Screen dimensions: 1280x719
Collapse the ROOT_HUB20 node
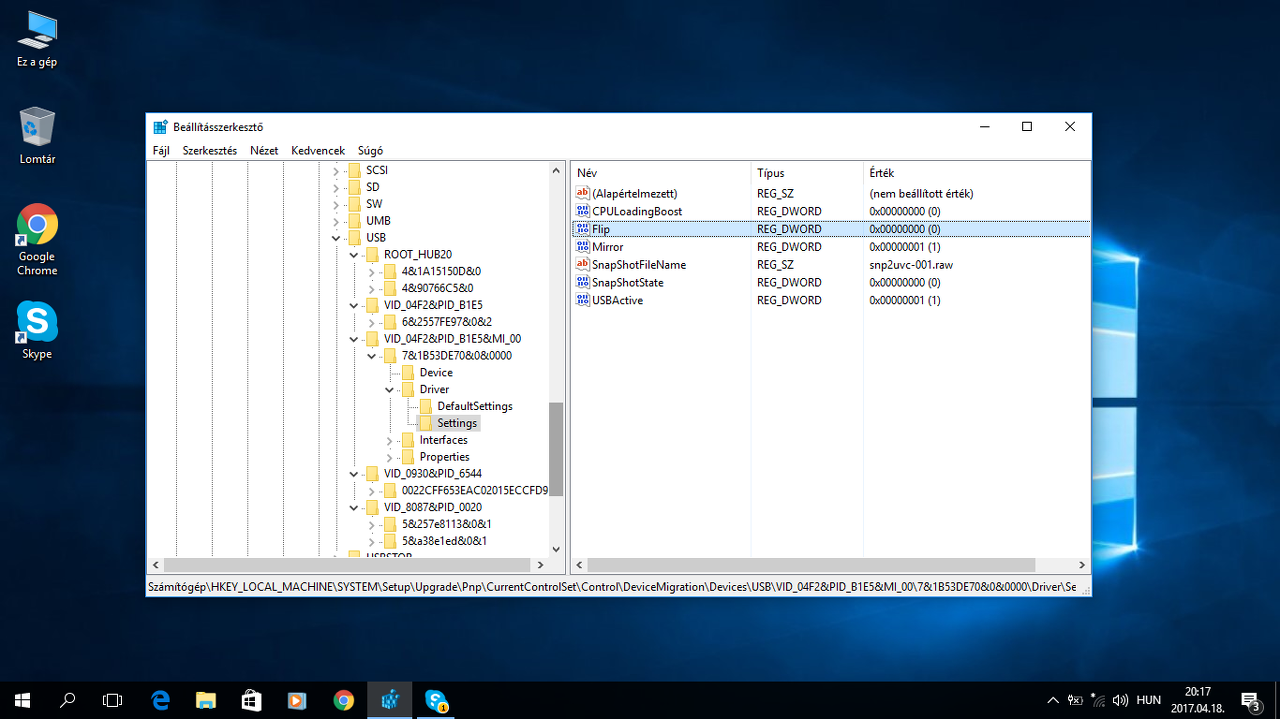355,255
